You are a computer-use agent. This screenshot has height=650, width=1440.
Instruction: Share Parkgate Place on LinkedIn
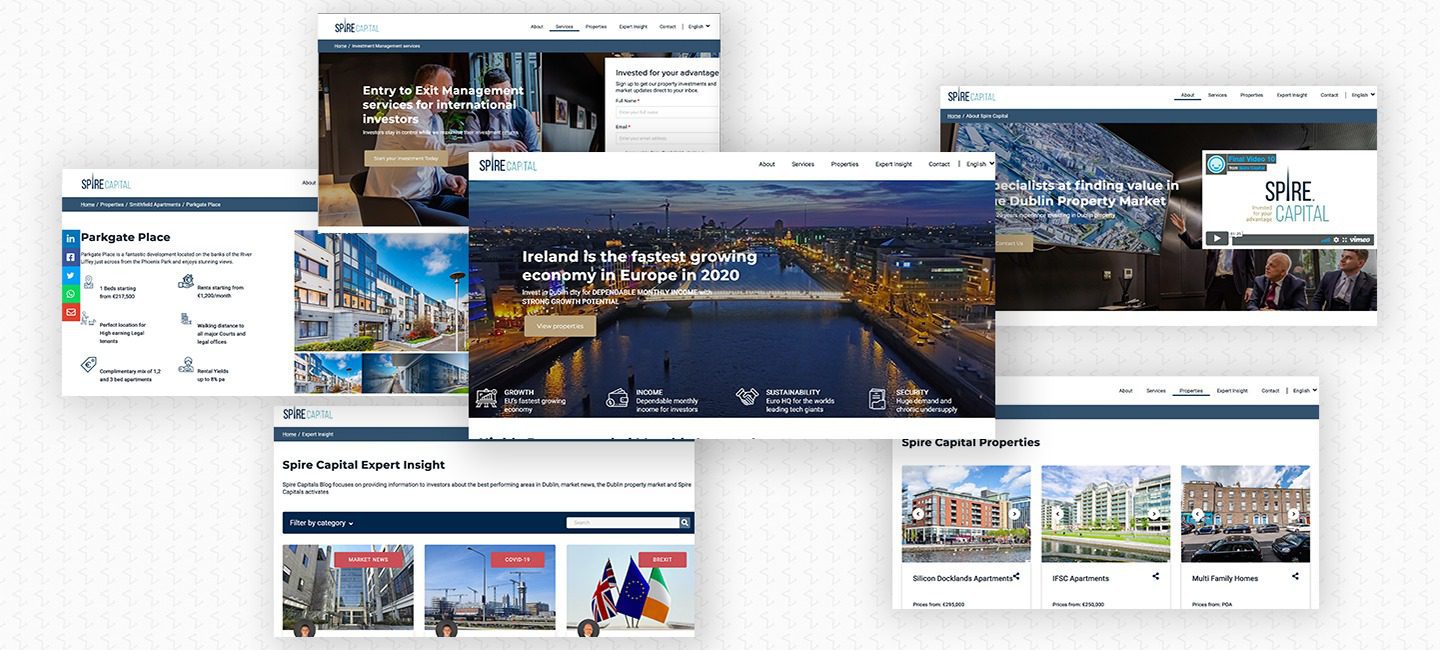71,238
